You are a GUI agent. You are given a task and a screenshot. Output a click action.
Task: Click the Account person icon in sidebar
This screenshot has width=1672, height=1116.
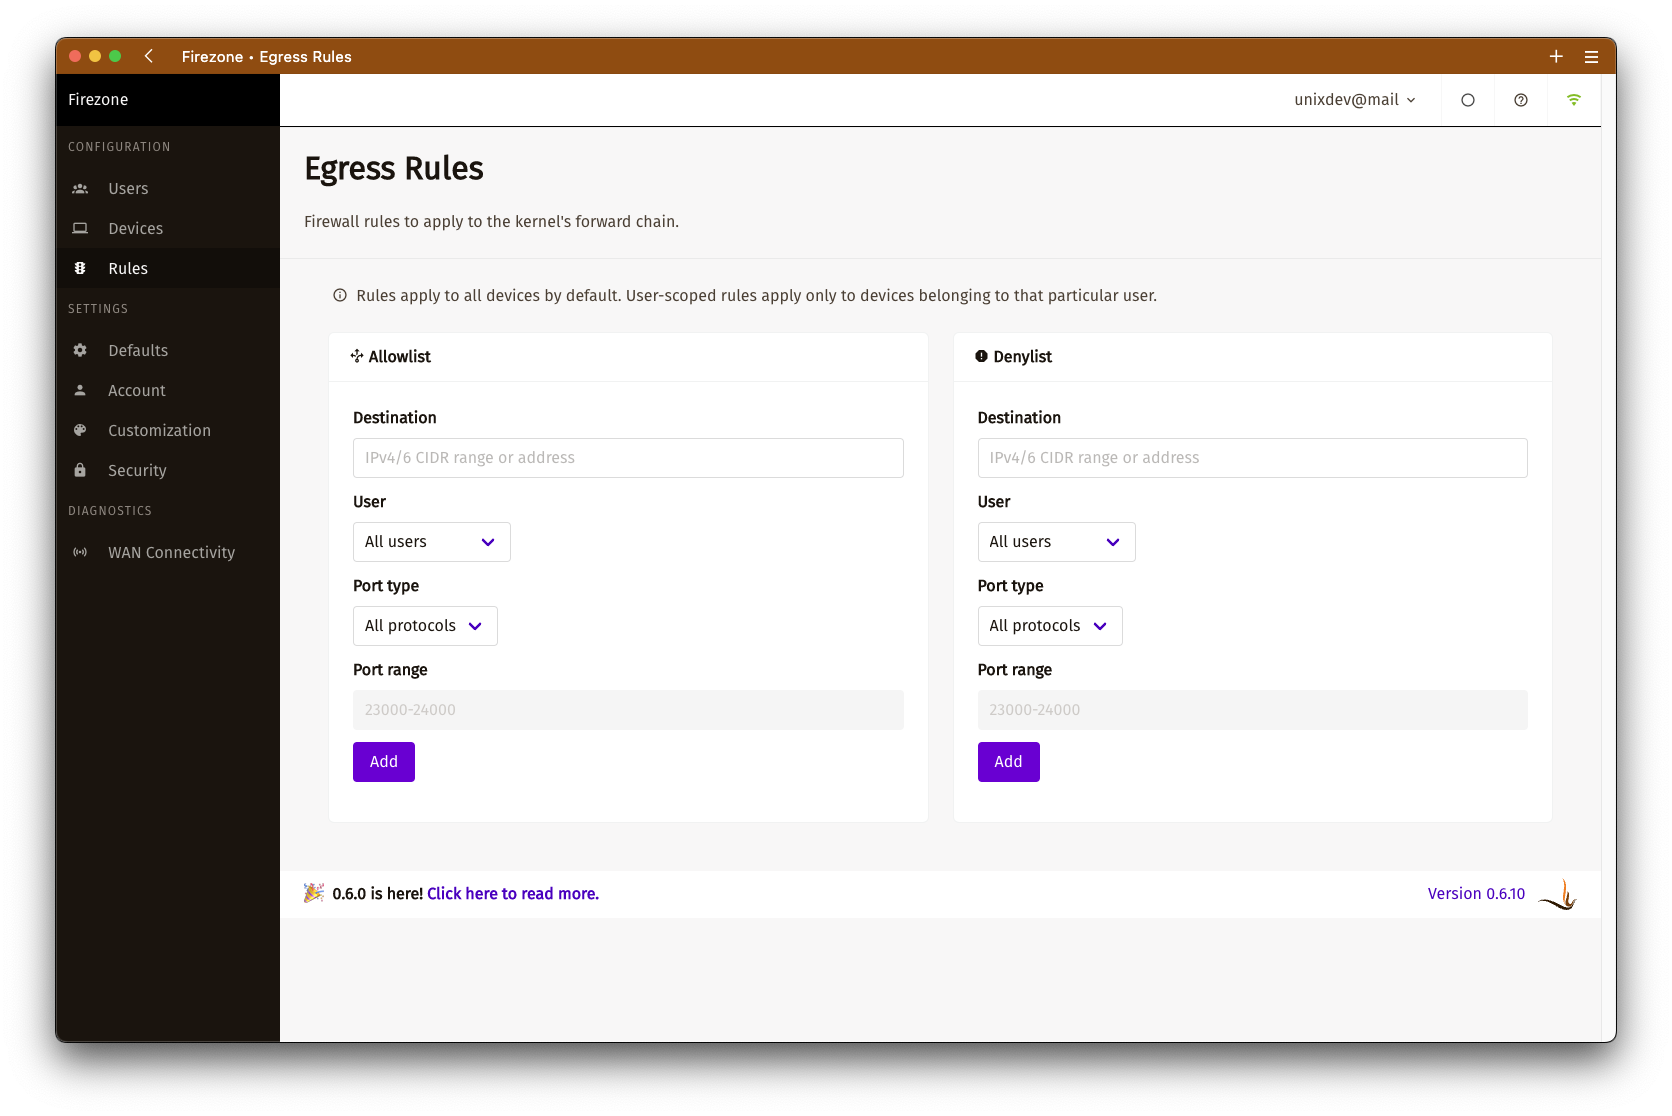80,391
